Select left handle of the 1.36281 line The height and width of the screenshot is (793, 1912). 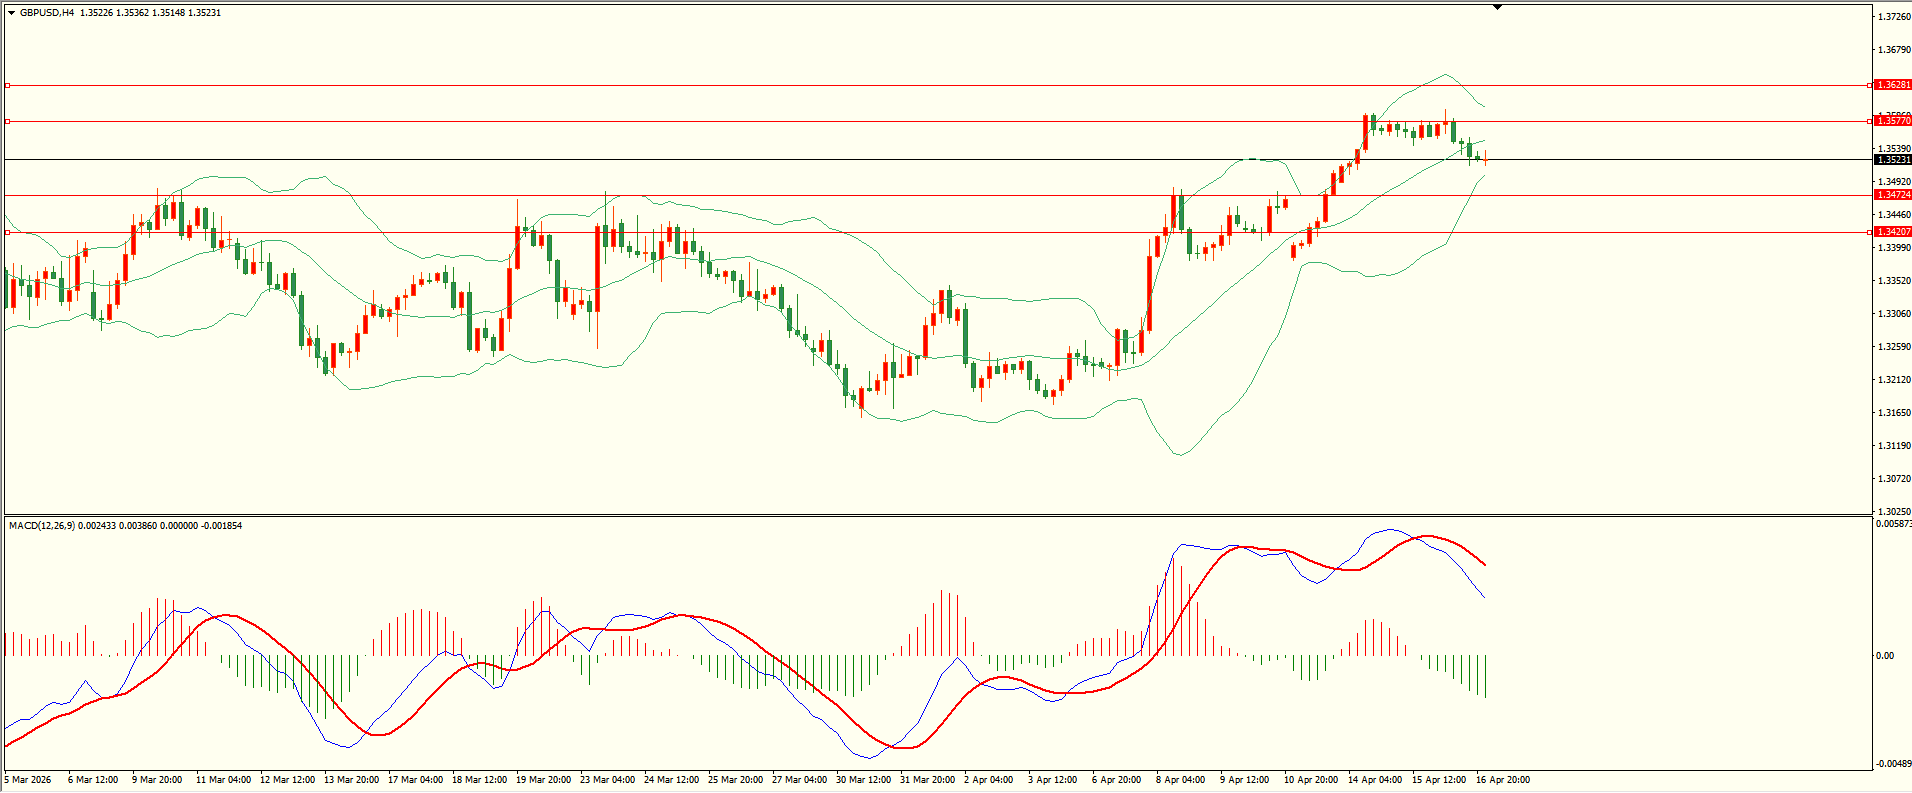coord(8,85)
